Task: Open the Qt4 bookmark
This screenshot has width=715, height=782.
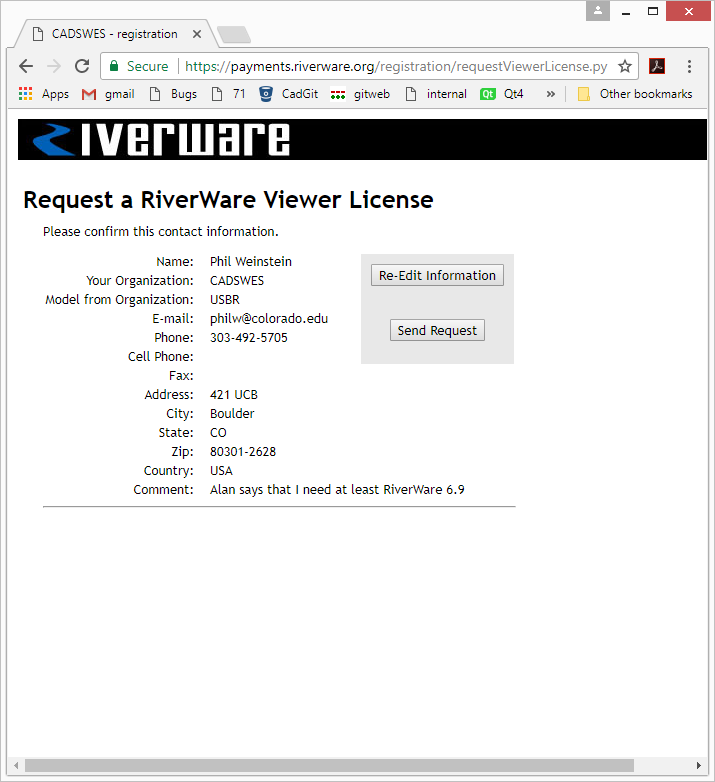Action: pyautogui.click(x=502, y=94)
